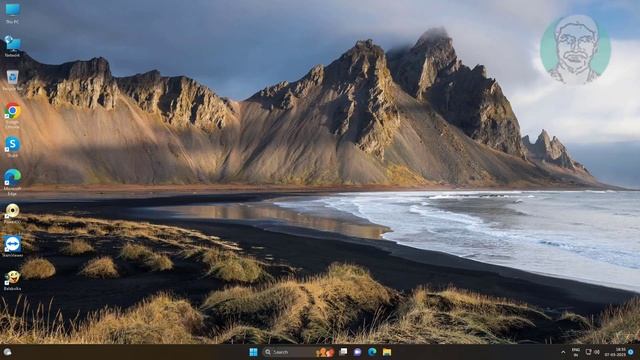
Task: Show hidden system tray icons
Action: tap(563, 352)
